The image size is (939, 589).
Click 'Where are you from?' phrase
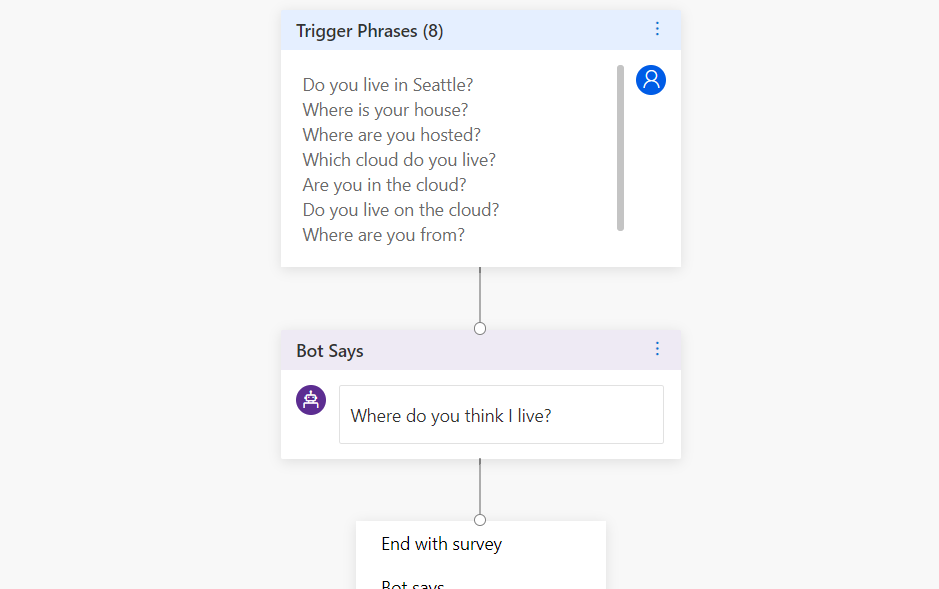pos(383,235)
